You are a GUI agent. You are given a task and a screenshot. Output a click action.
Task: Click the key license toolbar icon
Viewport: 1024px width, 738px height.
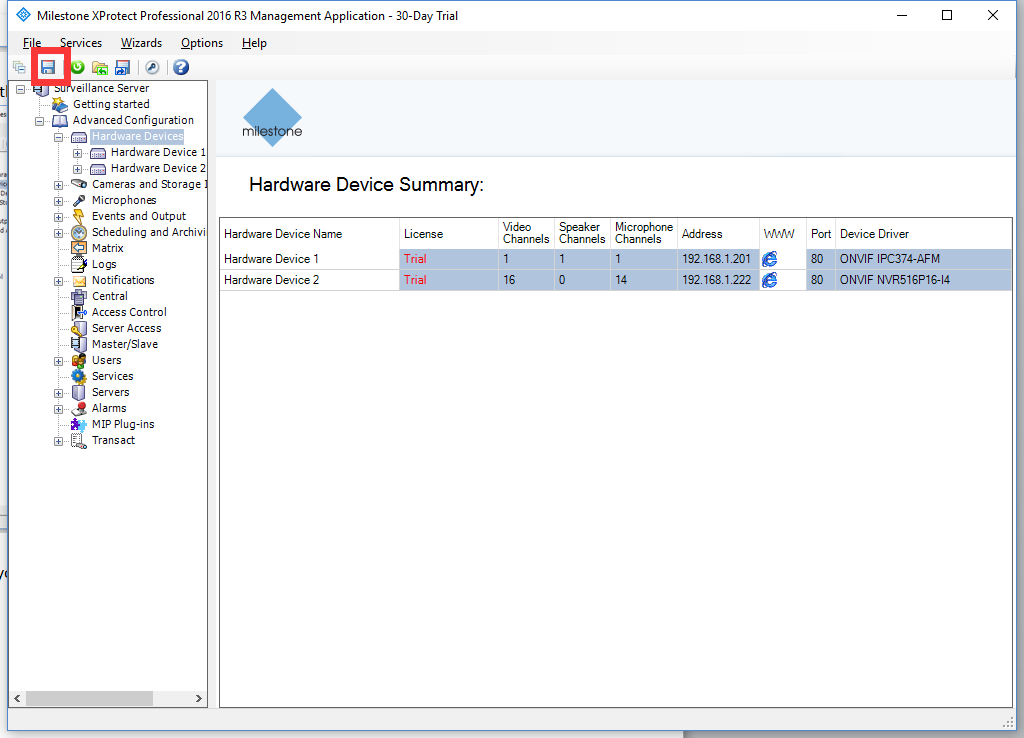click(152, 67)
